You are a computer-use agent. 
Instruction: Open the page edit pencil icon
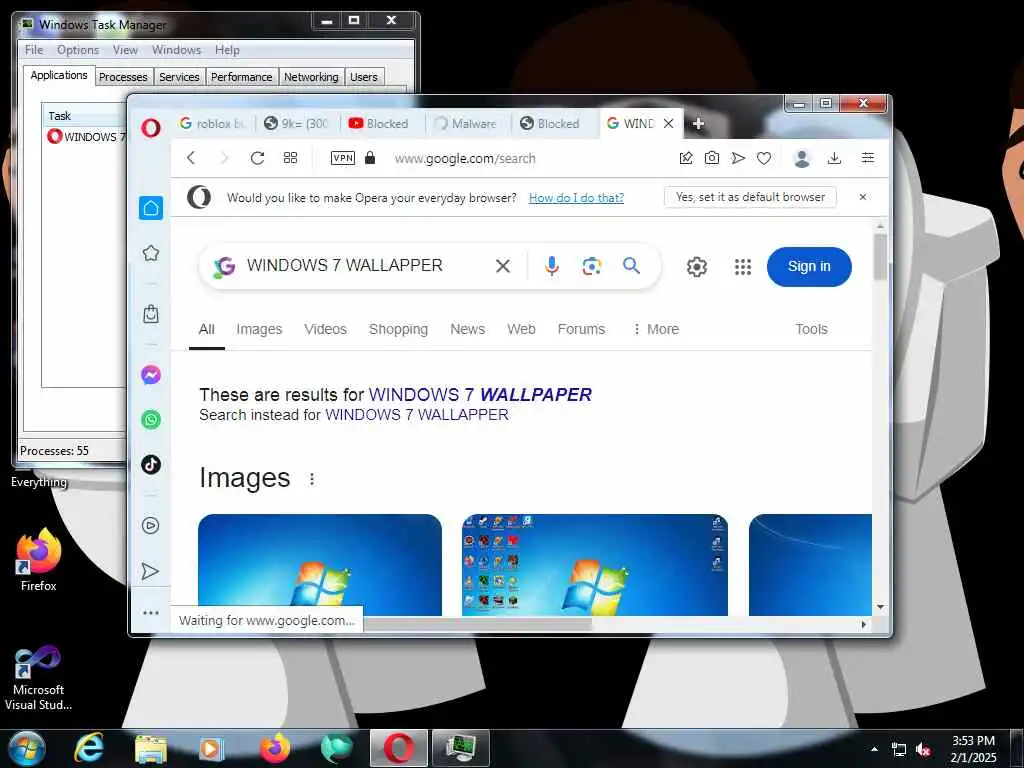[x=686, y=158]
